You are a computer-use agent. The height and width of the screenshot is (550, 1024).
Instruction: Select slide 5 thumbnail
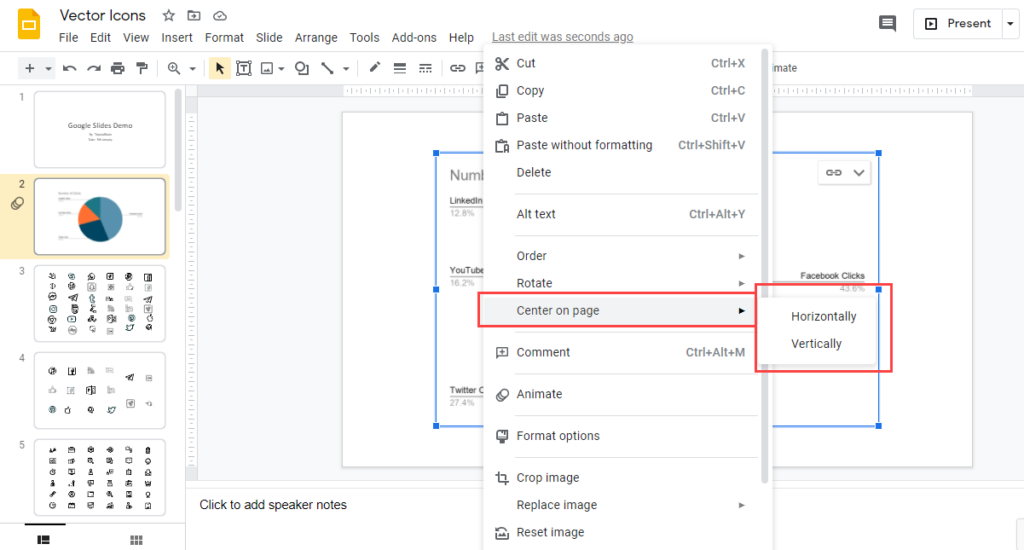click(x=100, y=477)
